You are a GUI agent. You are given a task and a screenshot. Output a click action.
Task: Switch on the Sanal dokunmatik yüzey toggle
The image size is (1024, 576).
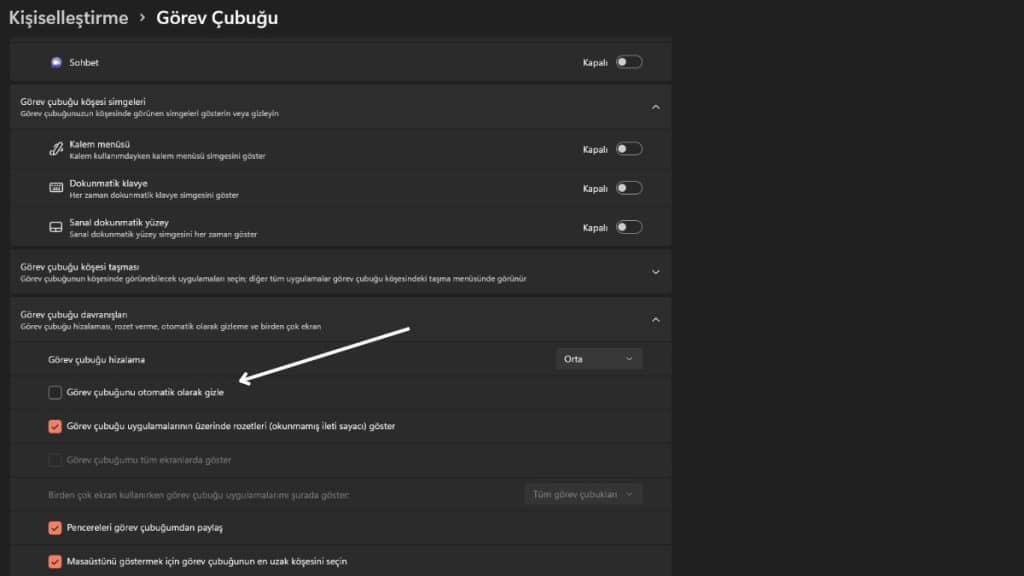[629, 227]
